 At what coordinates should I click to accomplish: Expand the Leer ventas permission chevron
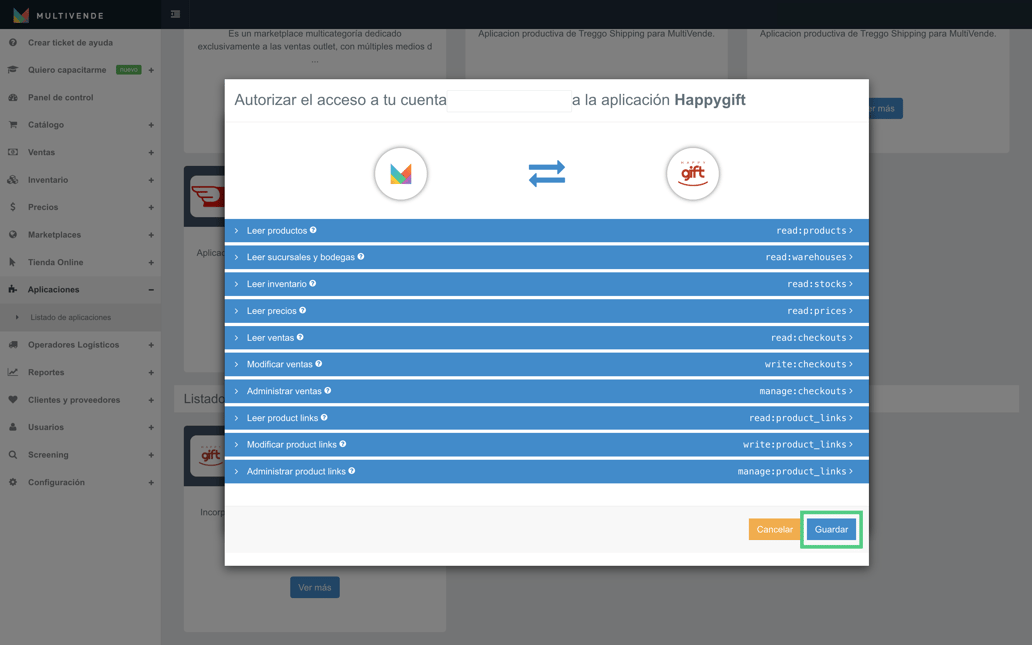[x=236, y=338]
